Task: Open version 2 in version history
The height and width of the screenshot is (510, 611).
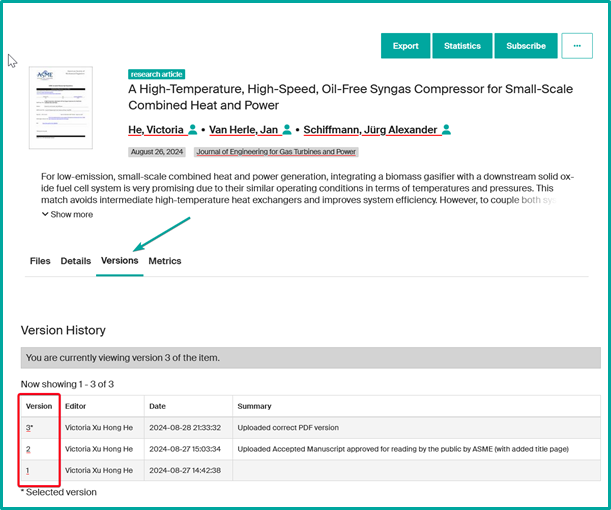Action: (29, 449)
